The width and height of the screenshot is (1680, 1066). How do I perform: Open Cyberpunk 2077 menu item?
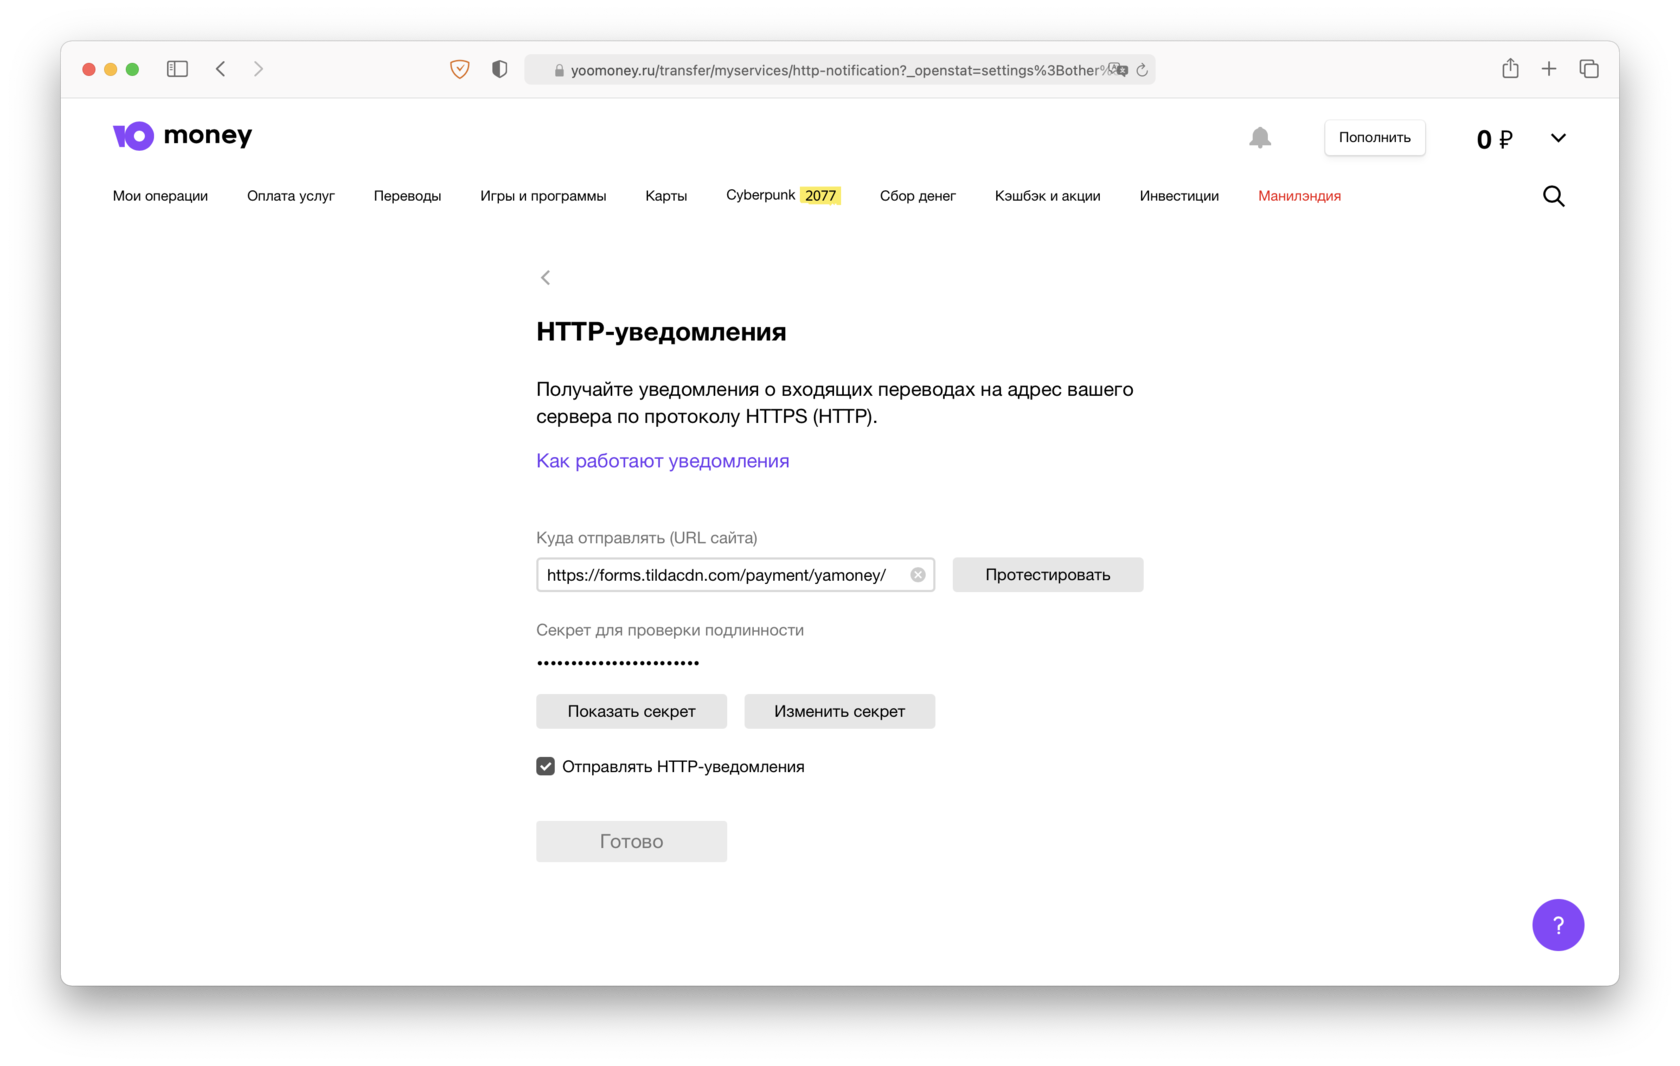(x=783, y=195)
